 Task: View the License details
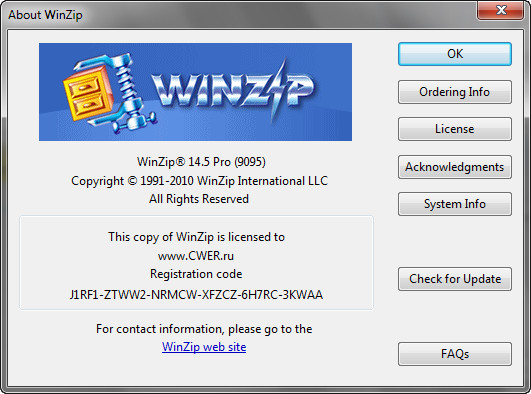click(455, 129)
